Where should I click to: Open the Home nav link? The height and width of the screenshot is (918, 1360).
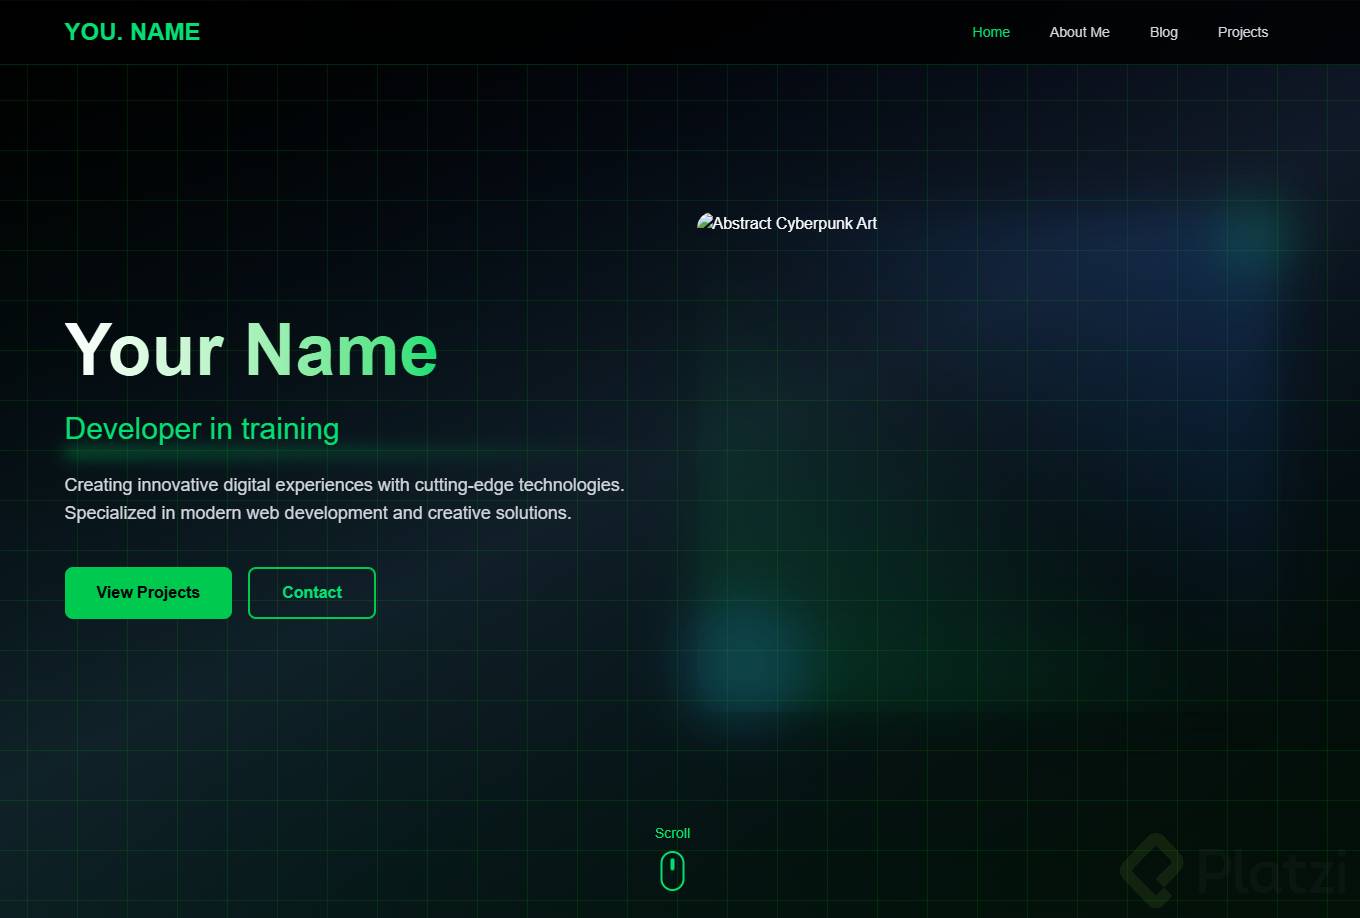991,32
